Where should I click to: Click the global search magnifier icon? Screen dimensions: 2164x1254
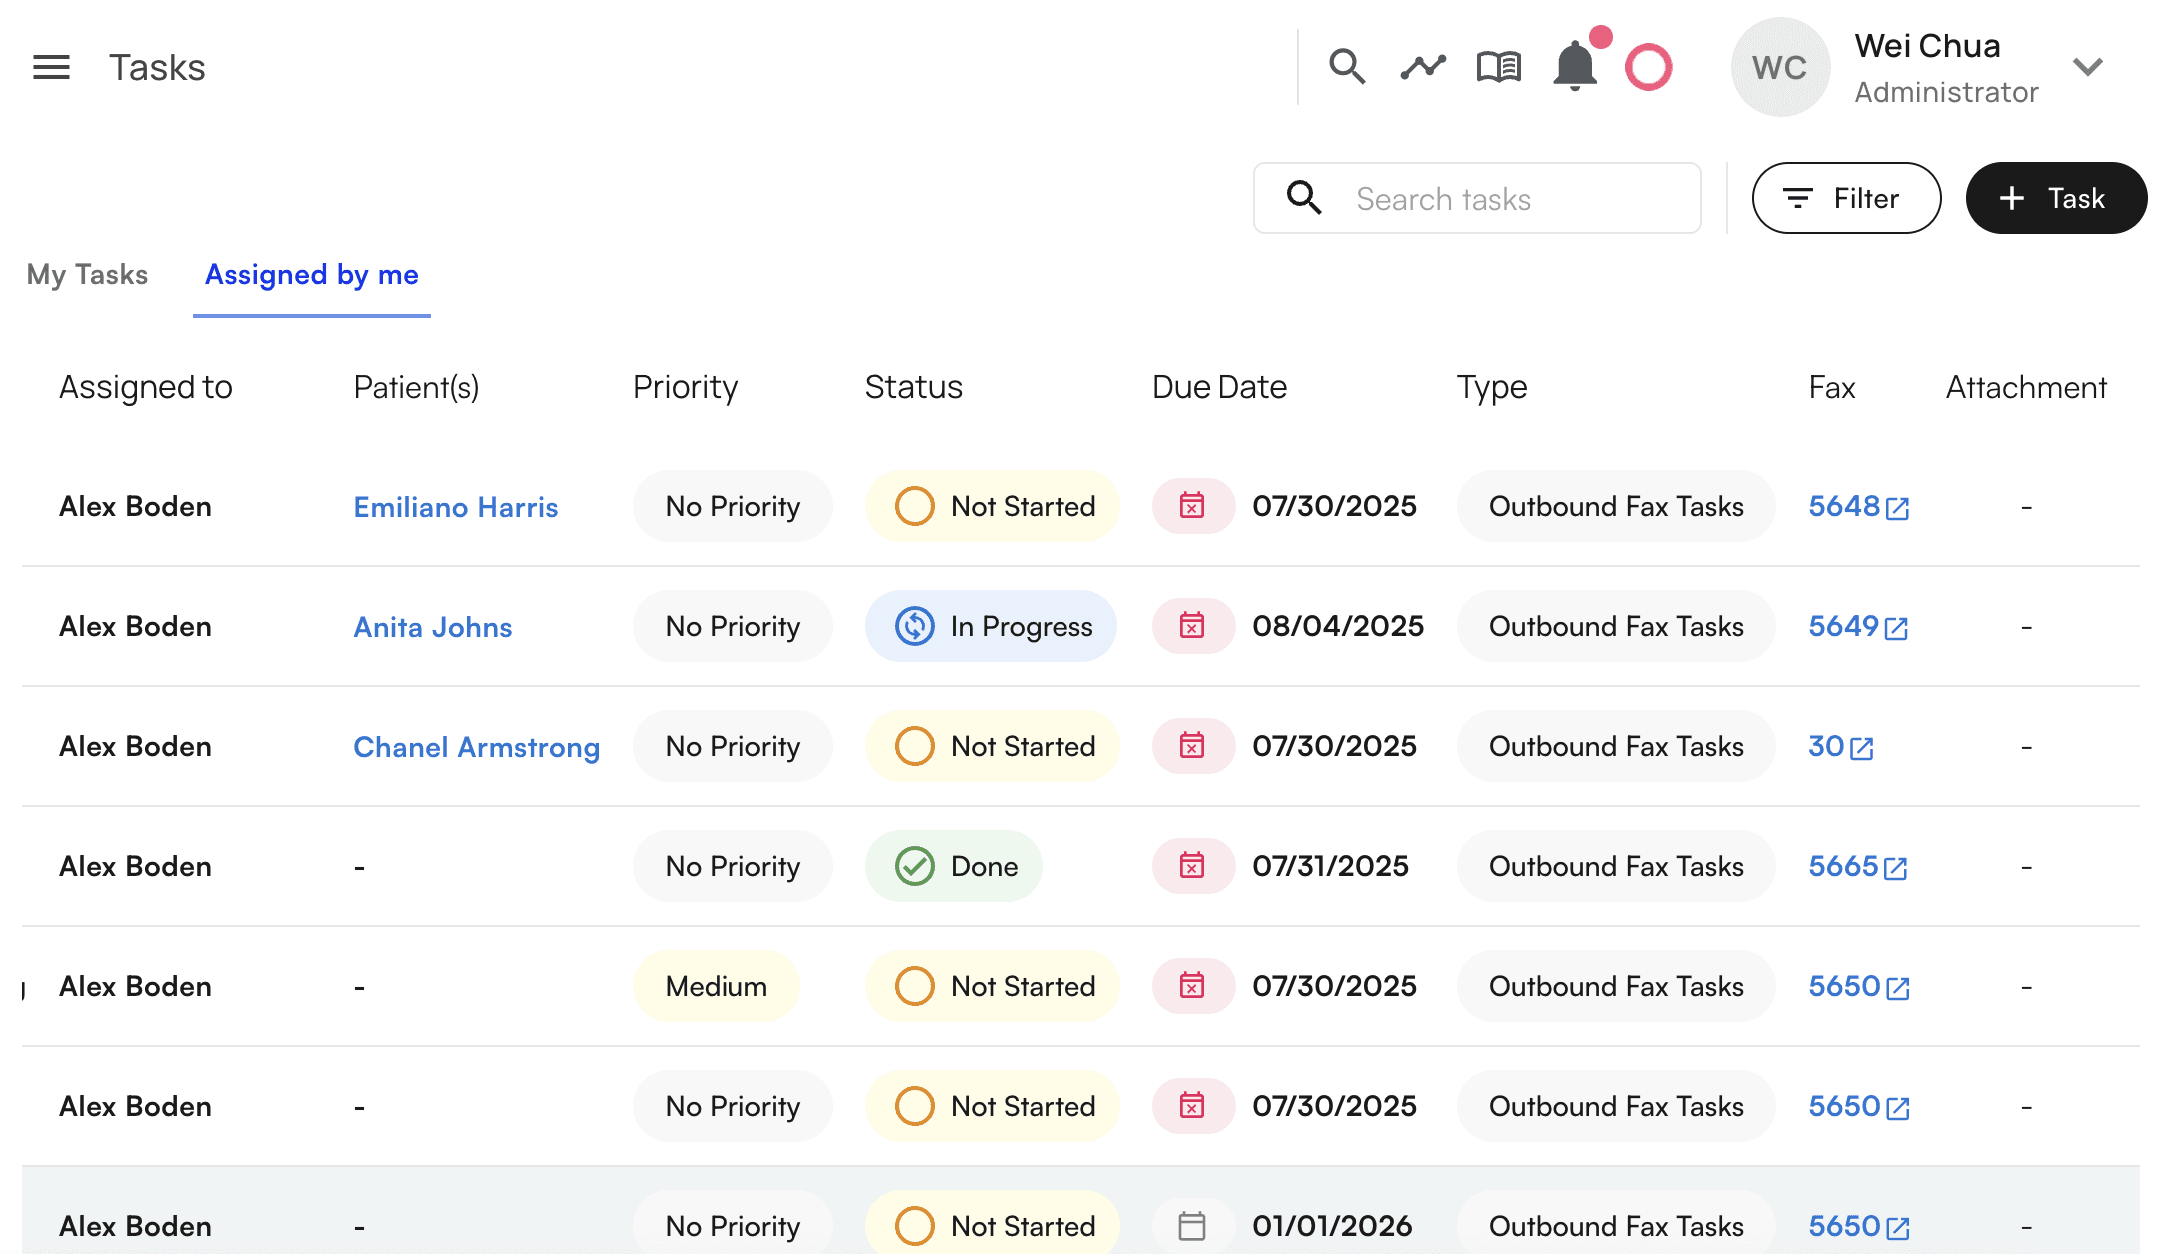coord(1346,67)
